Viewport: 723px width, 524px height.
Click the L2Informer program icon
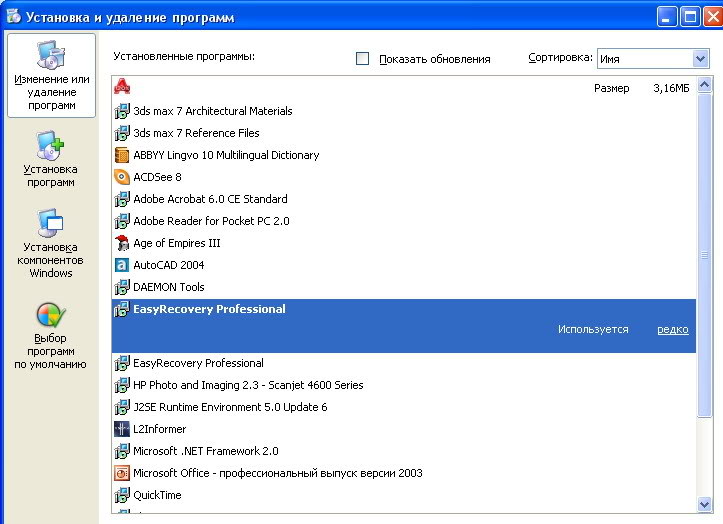pyautogui.click(x=122, y=429)
